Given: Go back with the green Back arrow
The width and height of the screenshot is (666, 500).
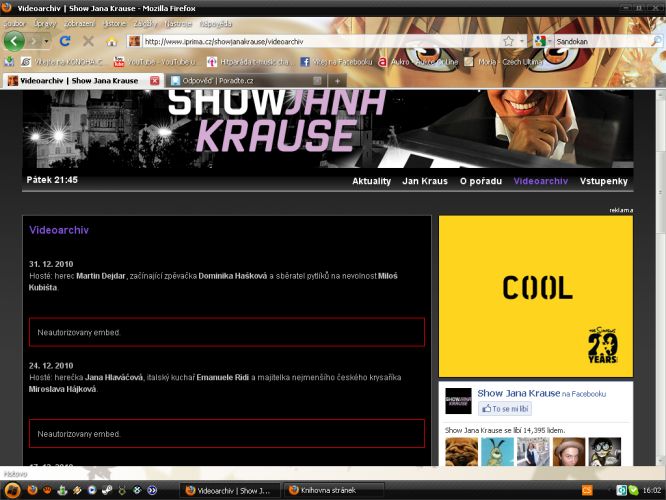Looking at the screenshot, I should point(14,41).
